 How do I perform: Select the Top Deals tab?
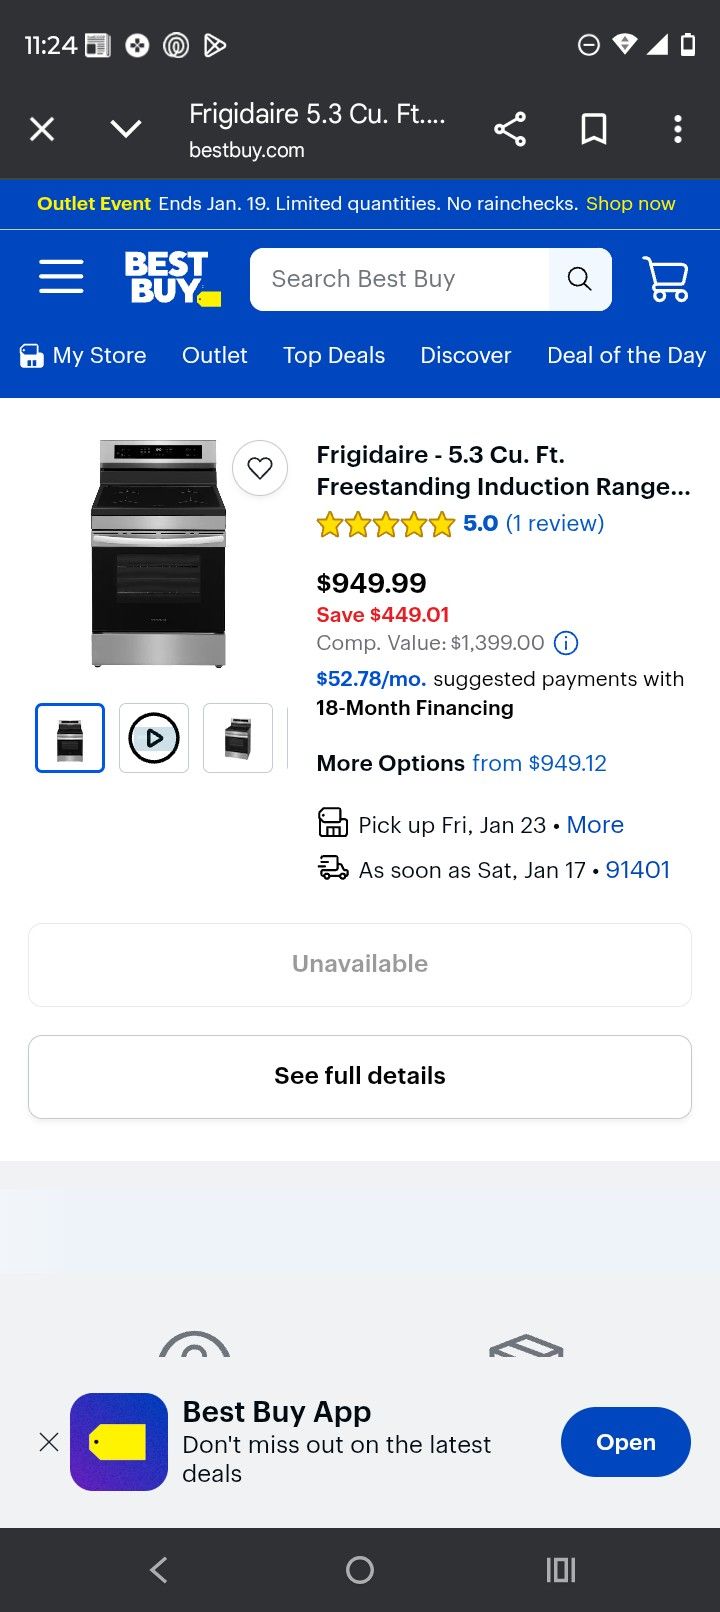click(x=334, y=355)
